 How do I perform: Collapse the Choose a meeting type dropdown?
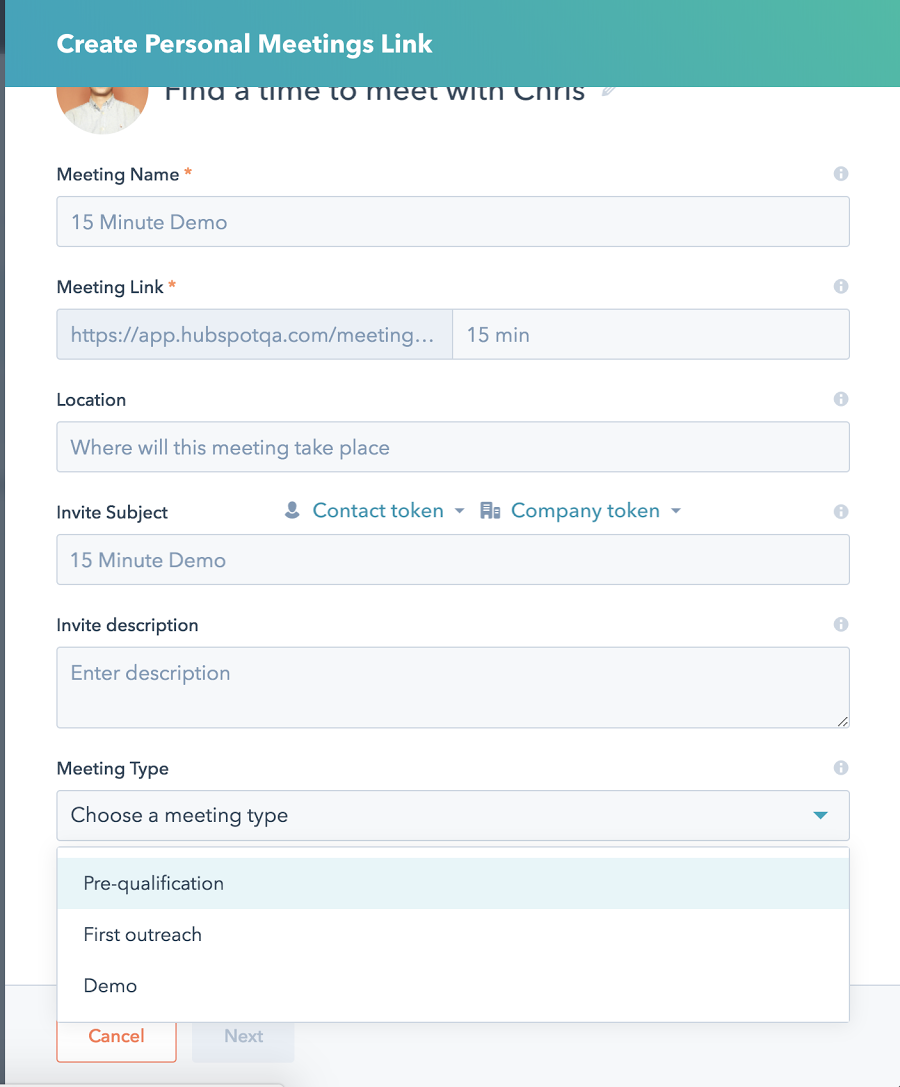(x=453, y=815)
